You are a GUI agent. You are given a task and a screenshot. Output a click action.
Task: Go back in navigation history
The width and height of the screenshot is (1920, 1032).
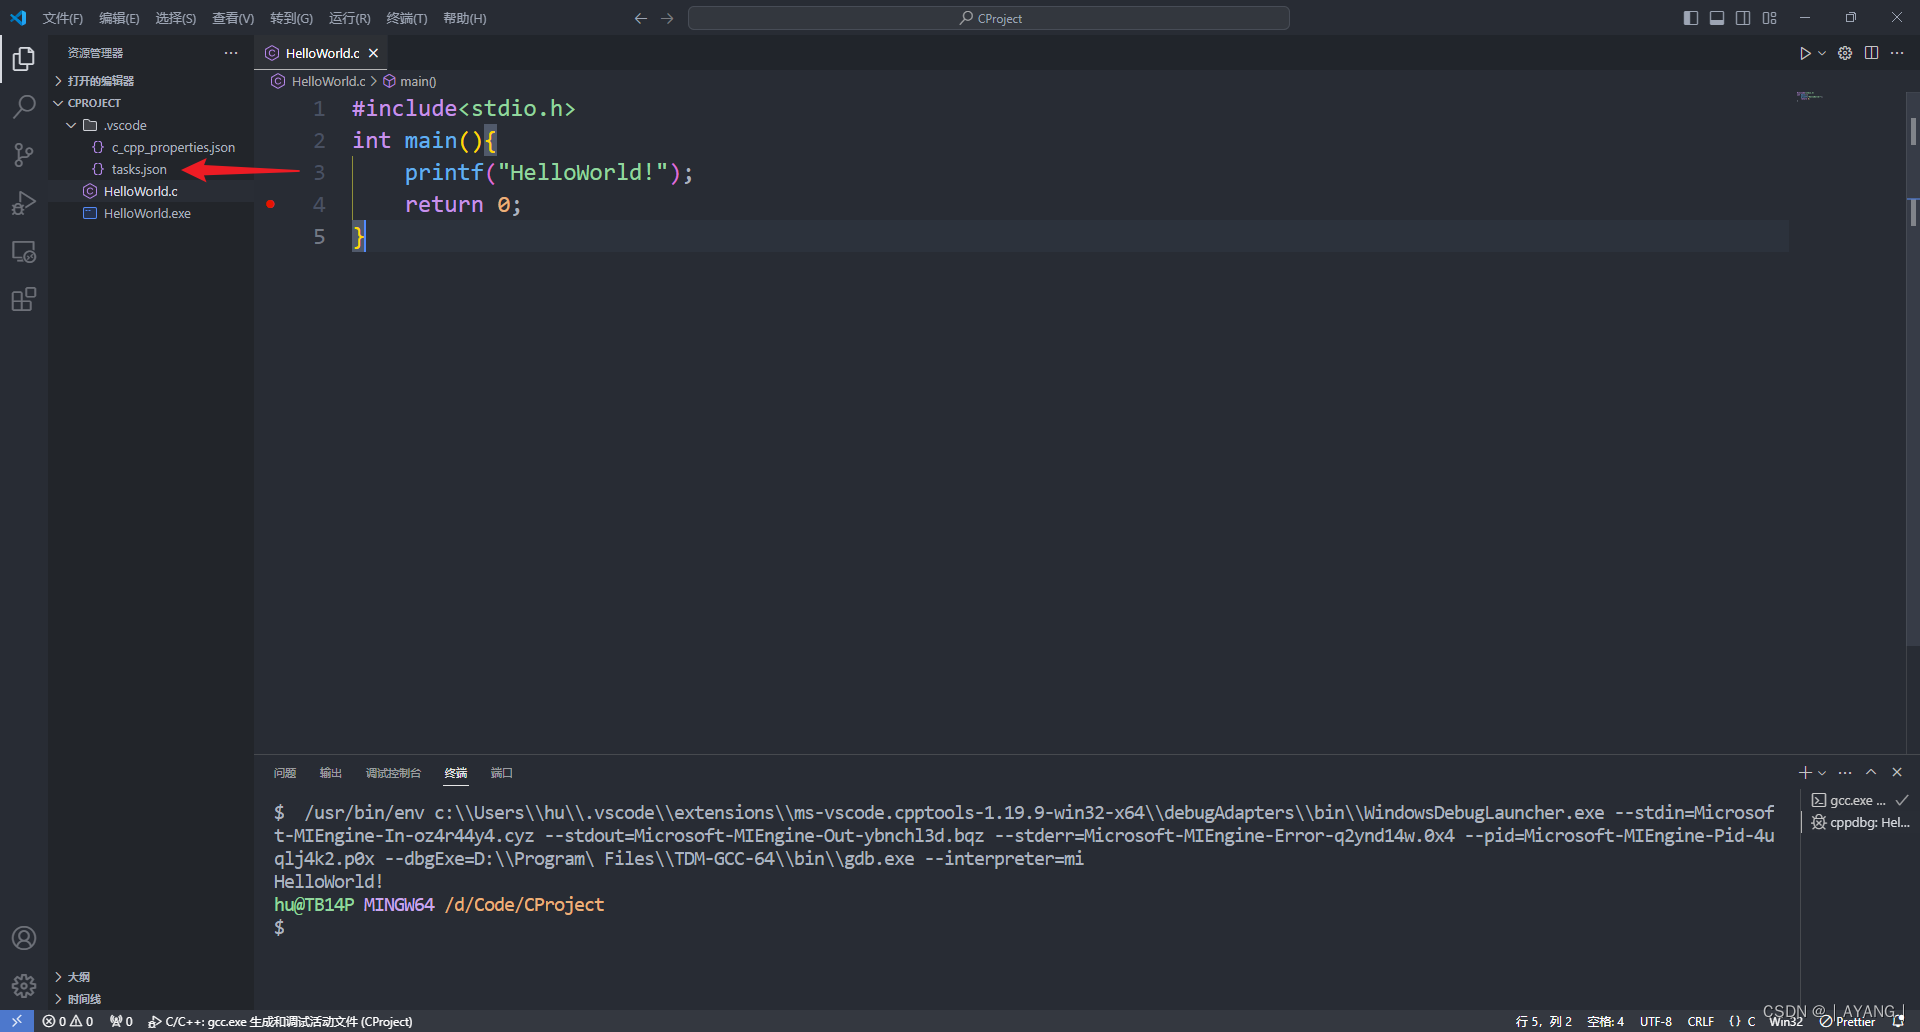[x=641, y=18]
